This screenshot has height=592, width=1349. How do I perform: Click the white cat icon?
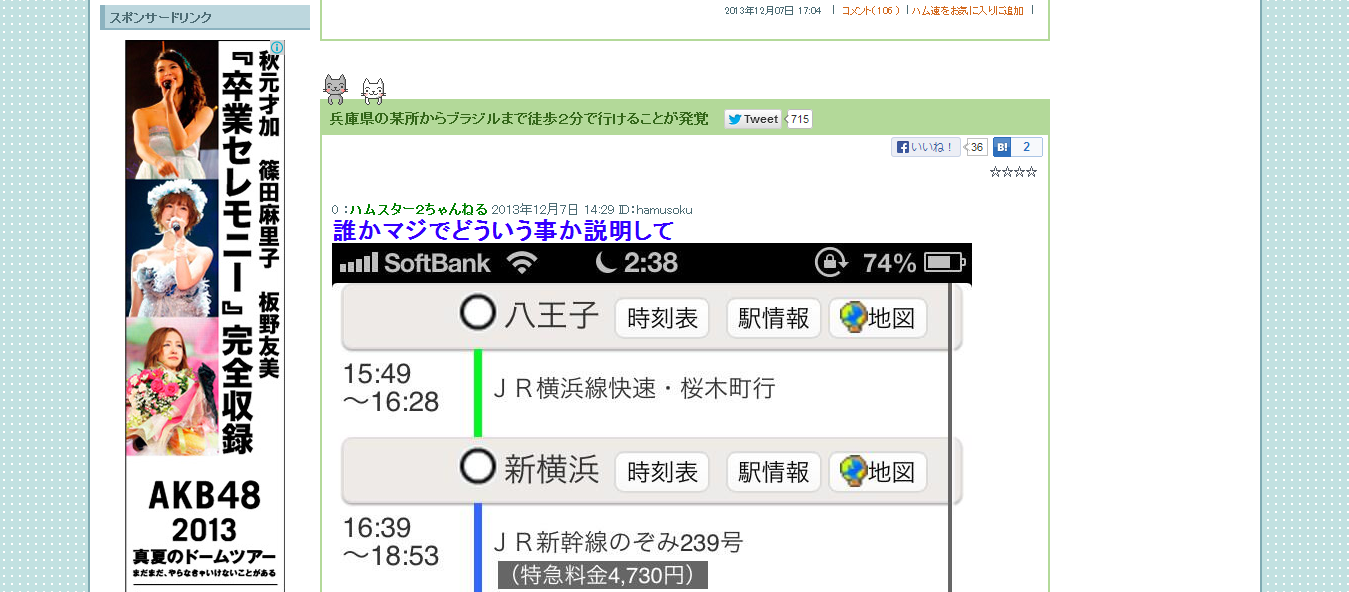tap(373, 91)
